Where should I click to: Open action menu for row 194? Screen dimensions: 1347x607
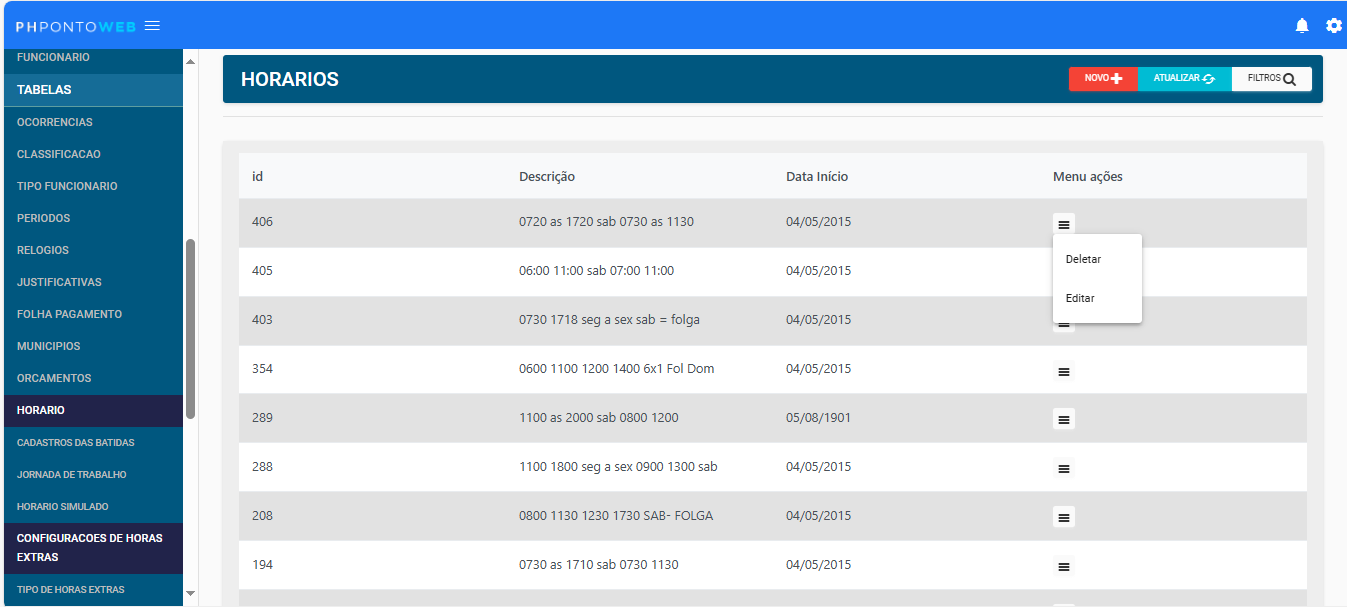[x=1064, y=567]
